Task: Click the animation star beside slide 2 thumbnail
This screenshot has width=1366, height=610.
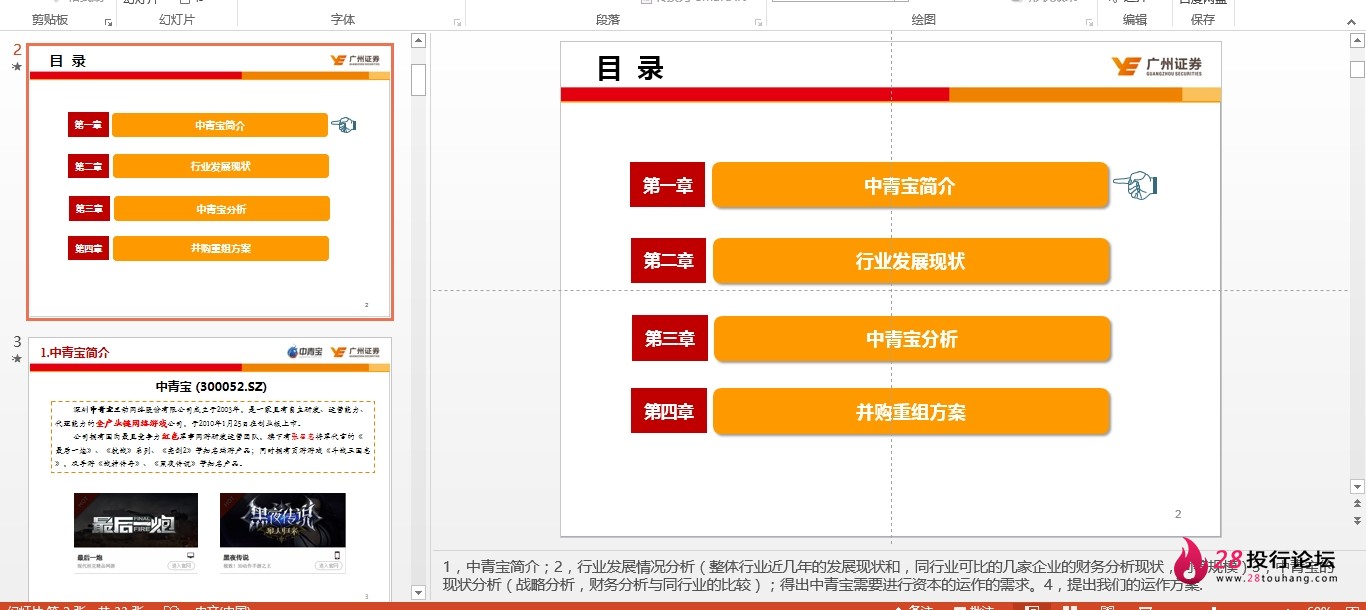Action: (x=17, y=67)
